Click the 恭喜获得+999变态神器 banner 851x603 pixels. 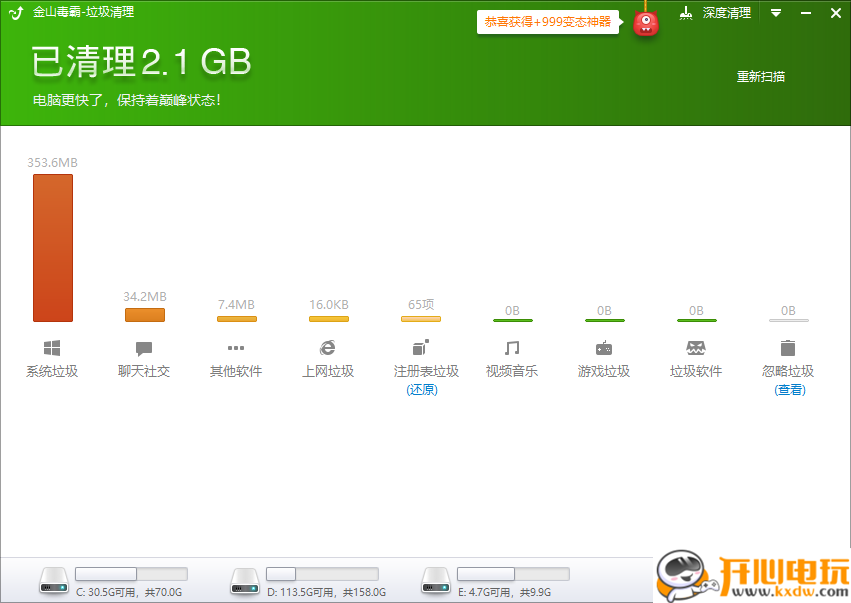tap(548, 22)
